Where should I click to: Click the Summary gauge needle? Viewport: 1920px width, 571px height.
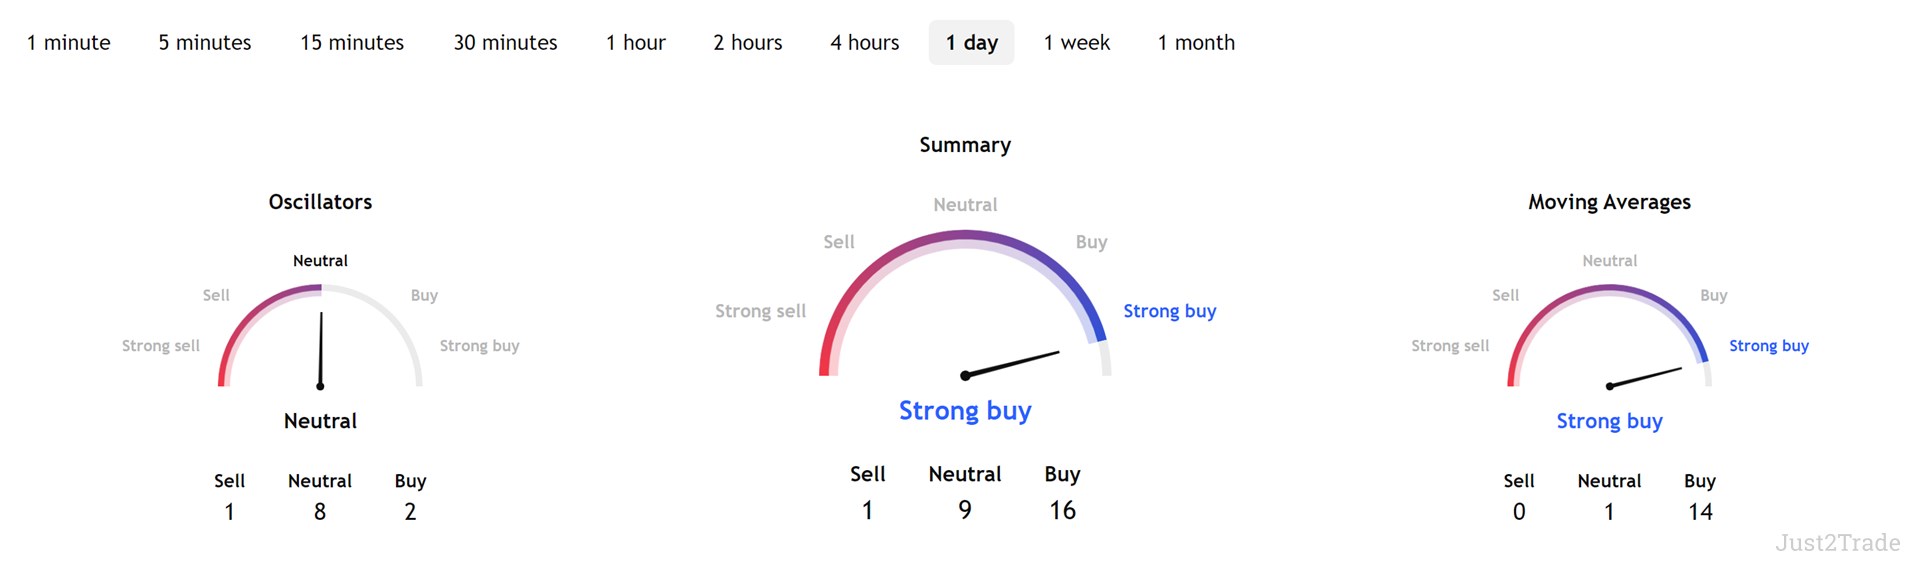click(1010, 364)
